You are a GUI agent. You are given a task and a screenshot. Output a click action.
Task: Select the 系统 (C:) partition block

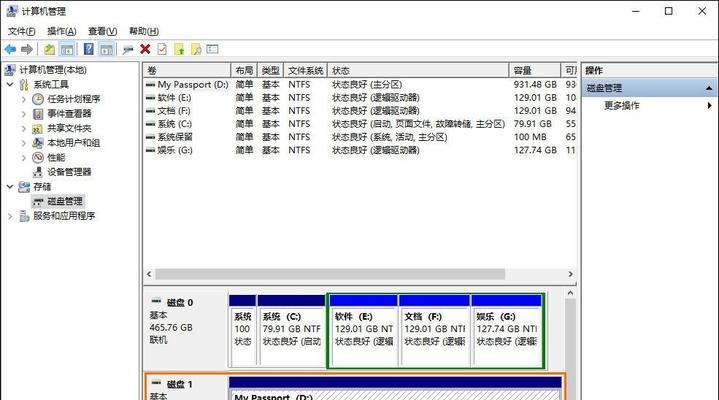coord(292,332)
